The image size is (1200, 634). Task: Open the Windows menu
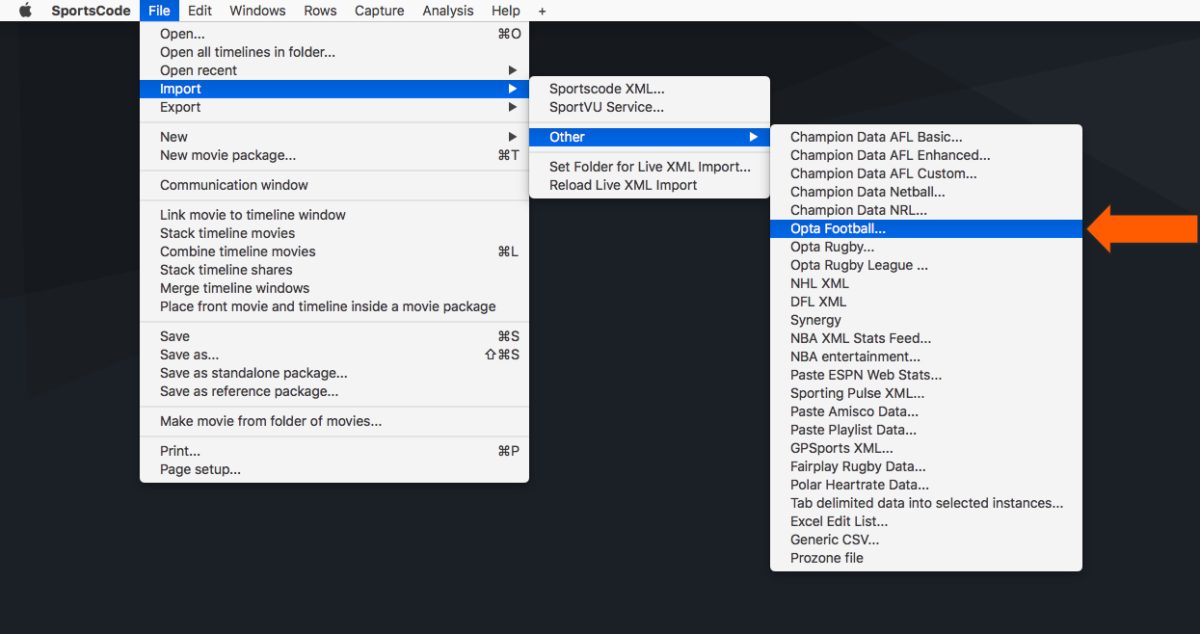[x=257, y=11]
